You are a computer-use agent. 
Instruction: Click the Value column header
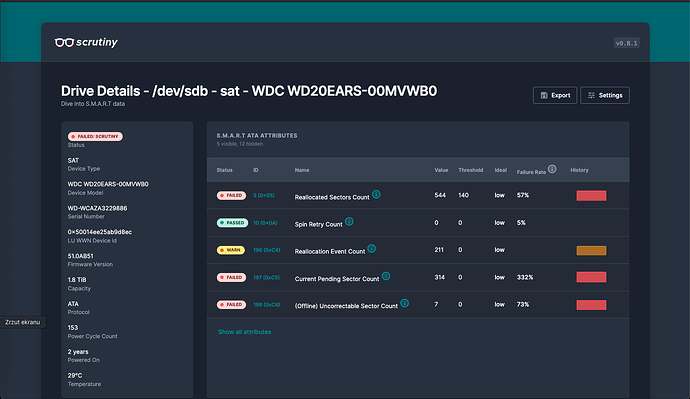pyautogui.click(x=441, y=170)
